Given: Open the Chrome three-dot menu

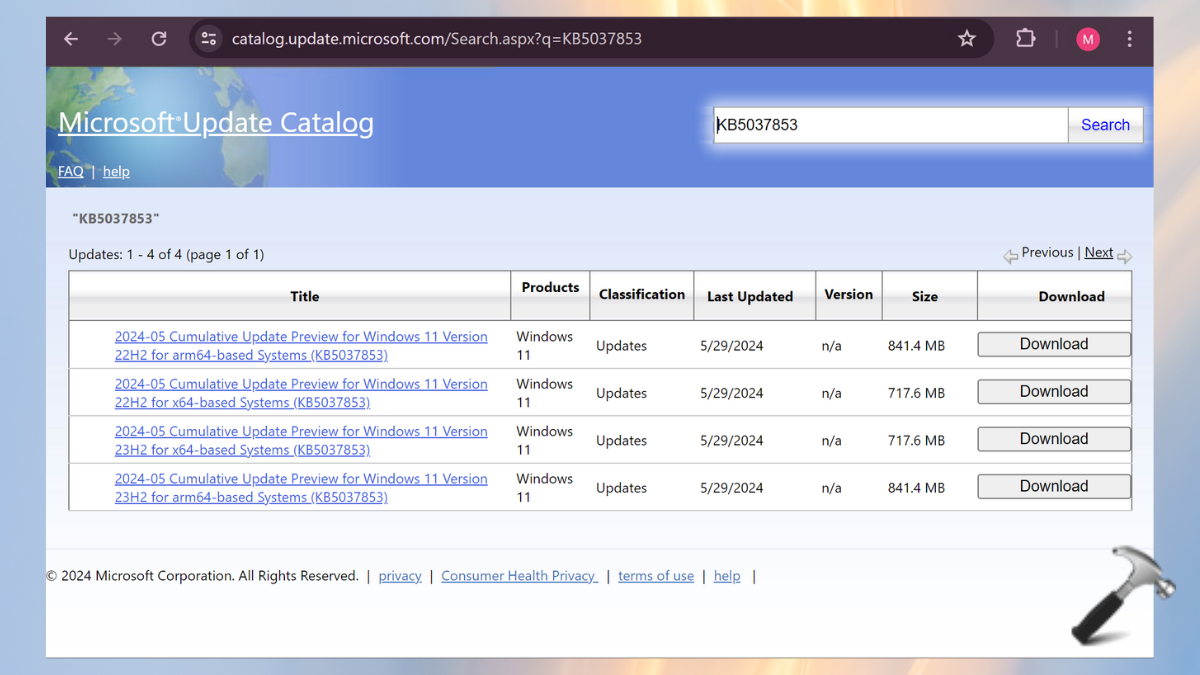Looking at the screenshot, I should tap(1130, 39).
